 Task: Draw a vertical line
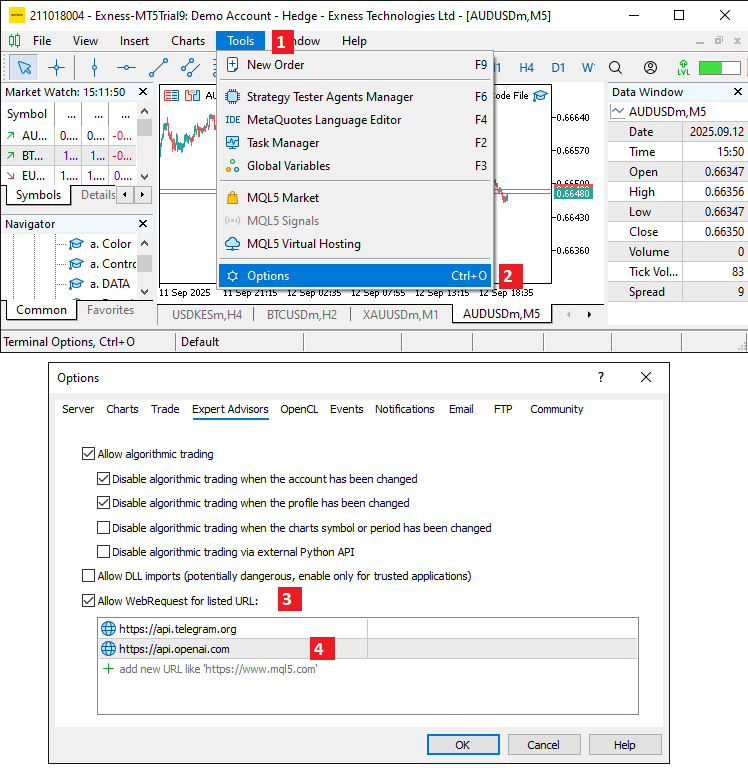[x=94, y=67]
